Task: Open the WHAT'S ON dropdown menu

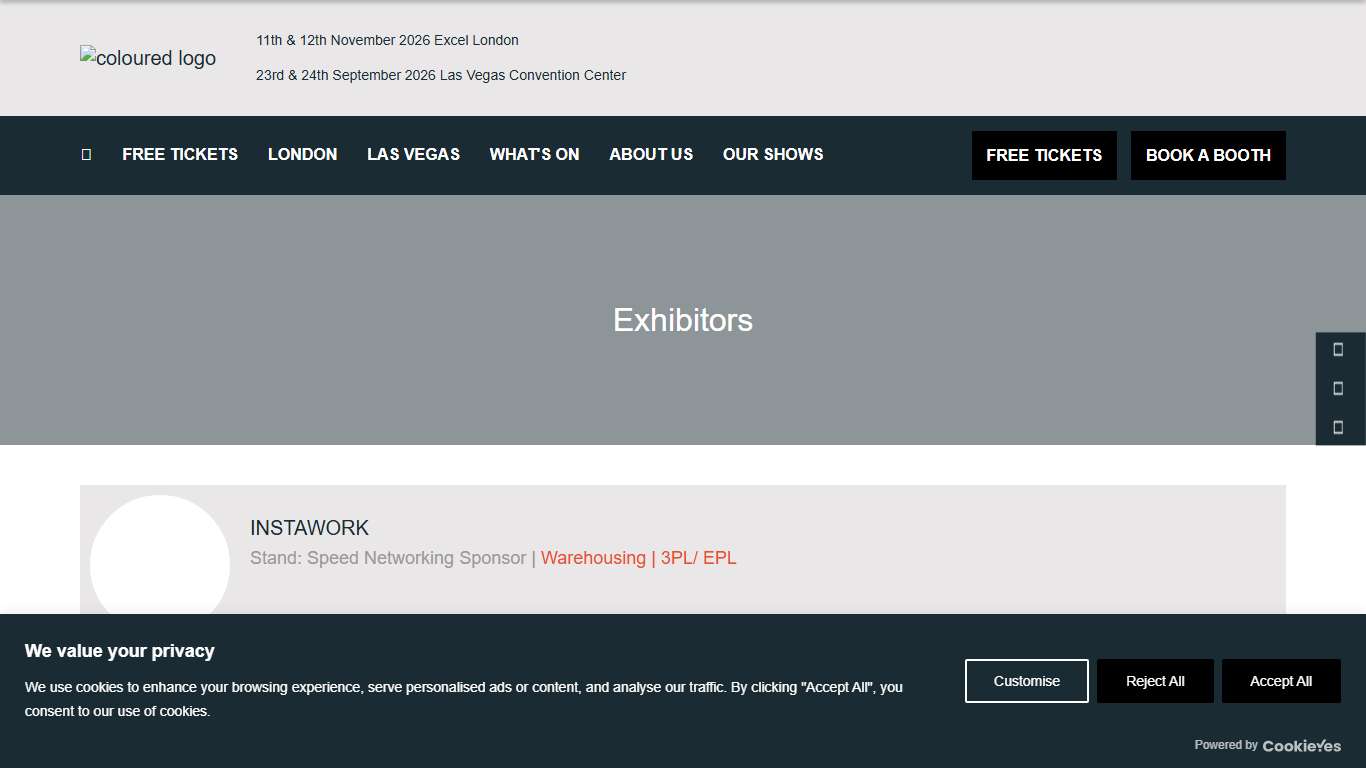Action: coord(534,154)
